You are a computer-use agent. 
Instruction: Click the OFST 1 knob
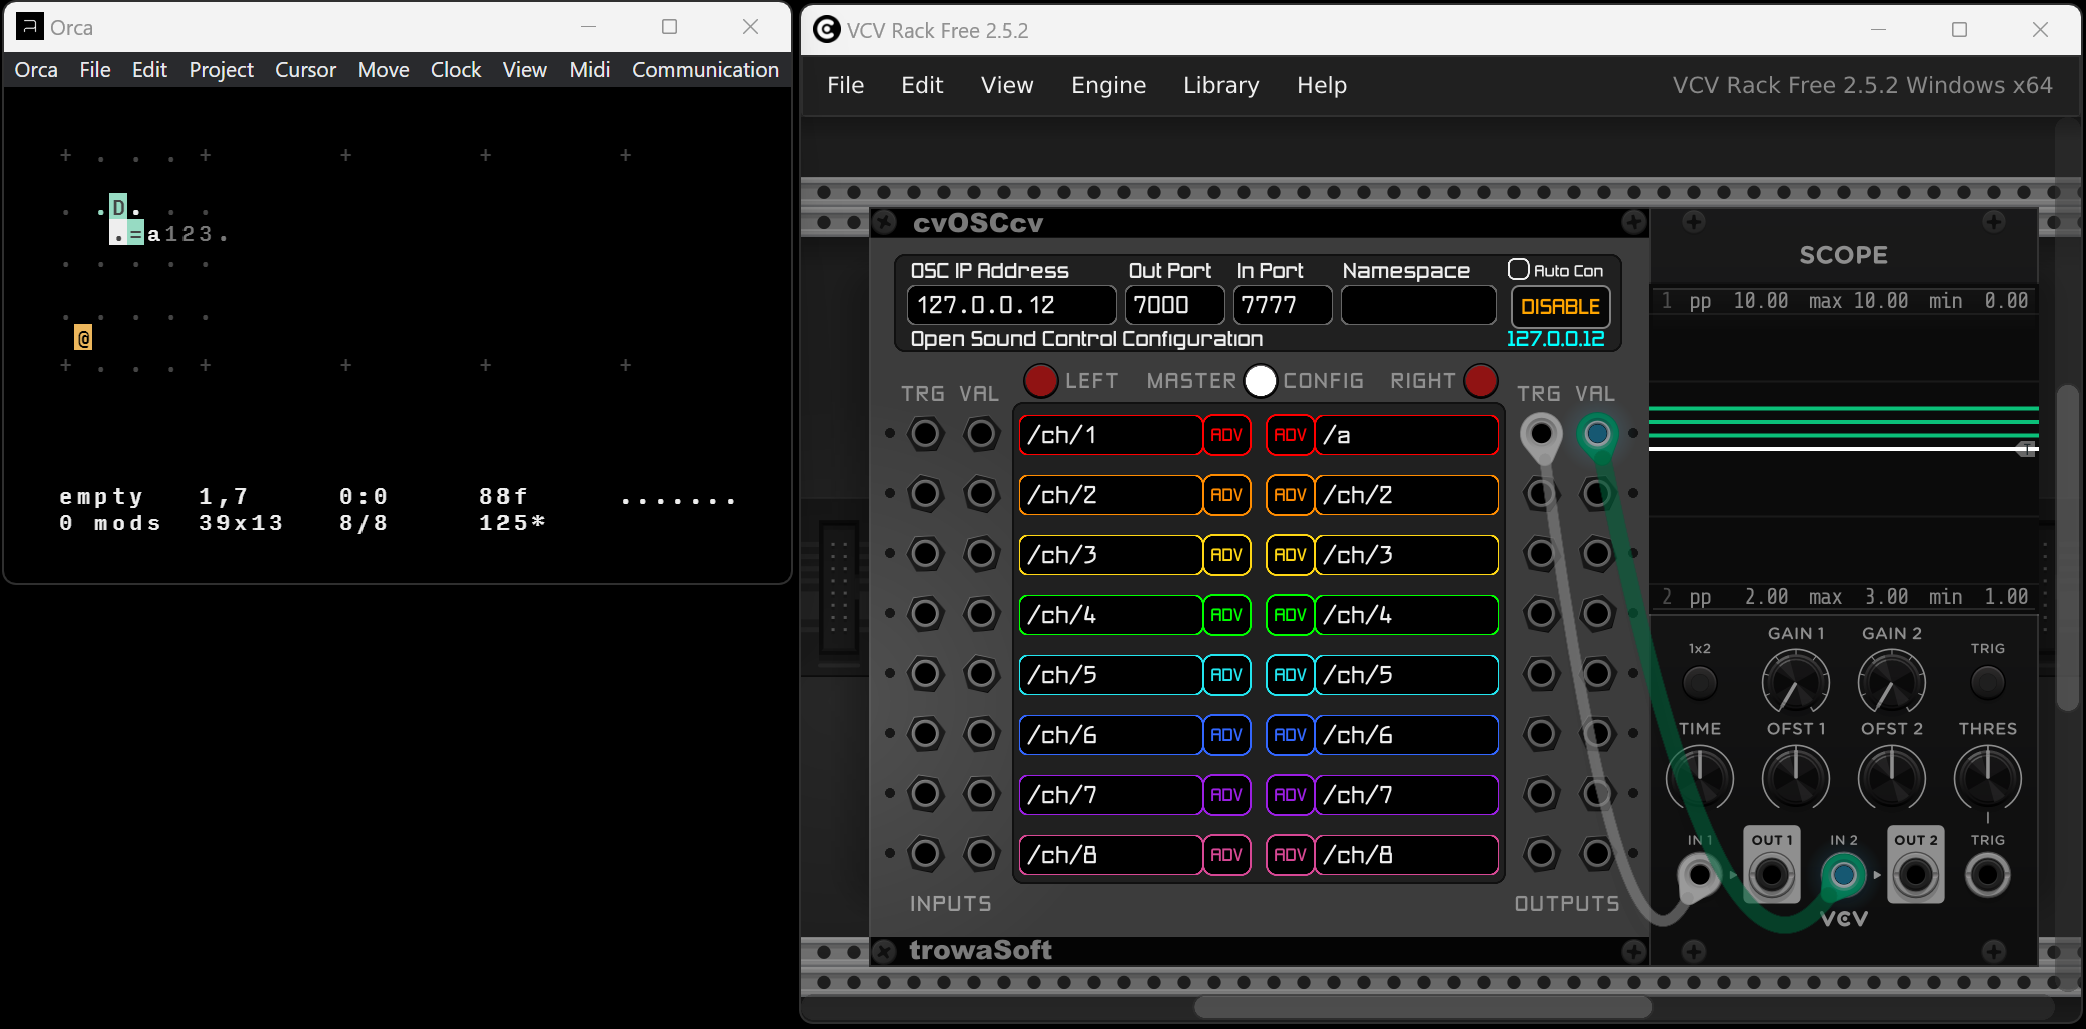tap(1795, 778)
